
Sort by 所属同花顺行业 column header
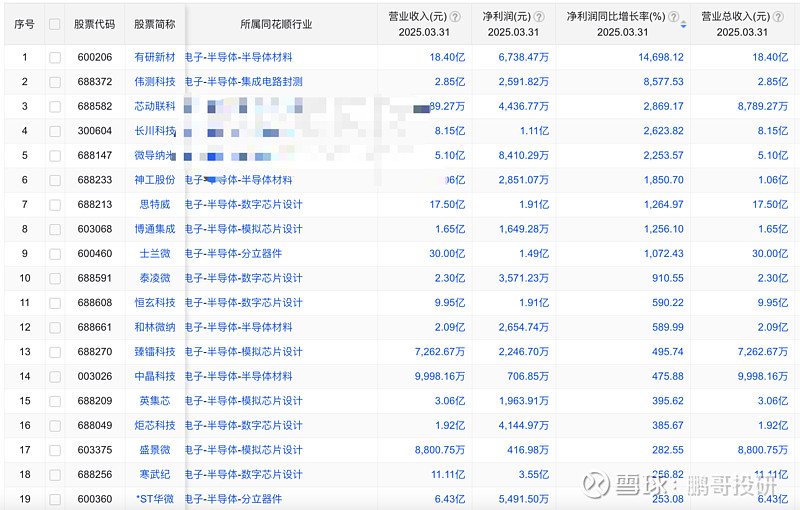point(276,24)
